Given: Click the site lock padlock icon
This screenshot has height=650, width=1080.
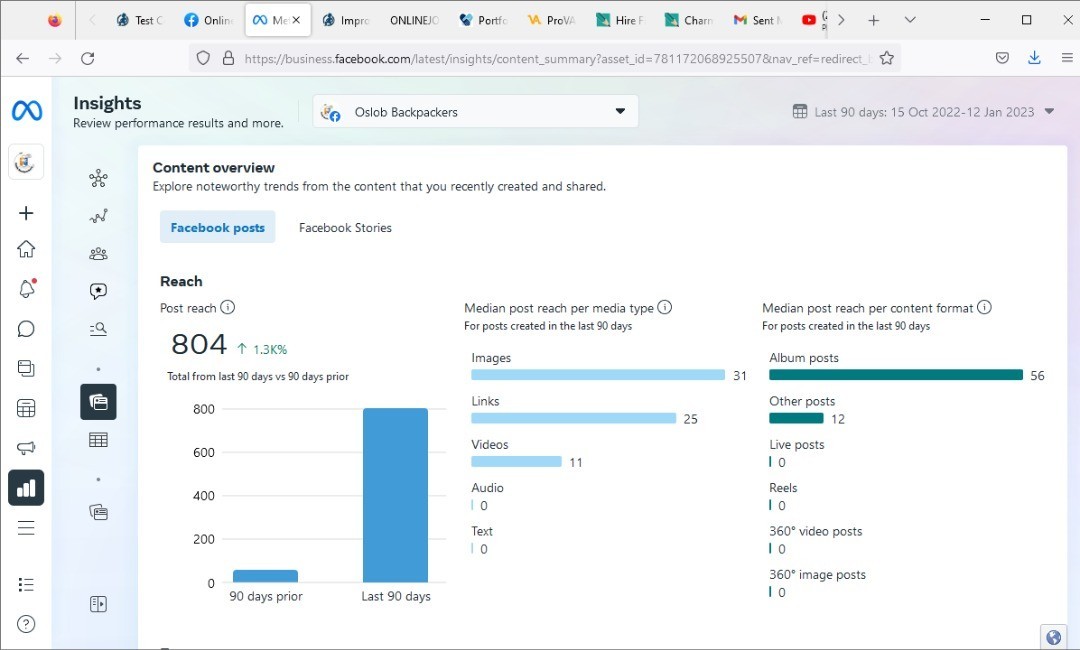Looking at the screenshot, I should 229,59.
